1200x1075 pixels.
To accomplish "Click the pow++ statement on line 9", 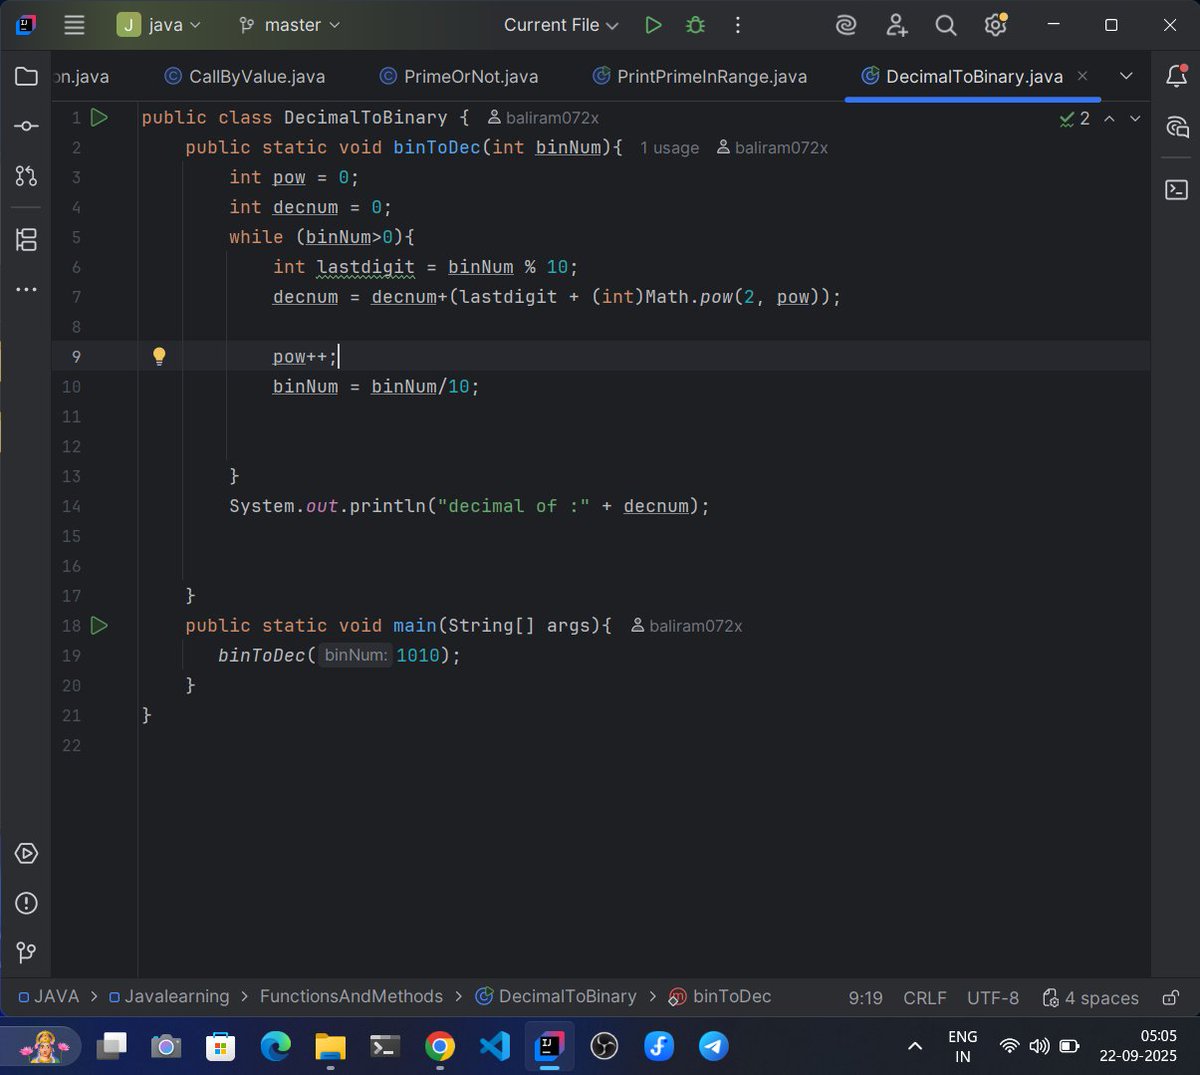I will pyautogui.click(x=305, y=357).
